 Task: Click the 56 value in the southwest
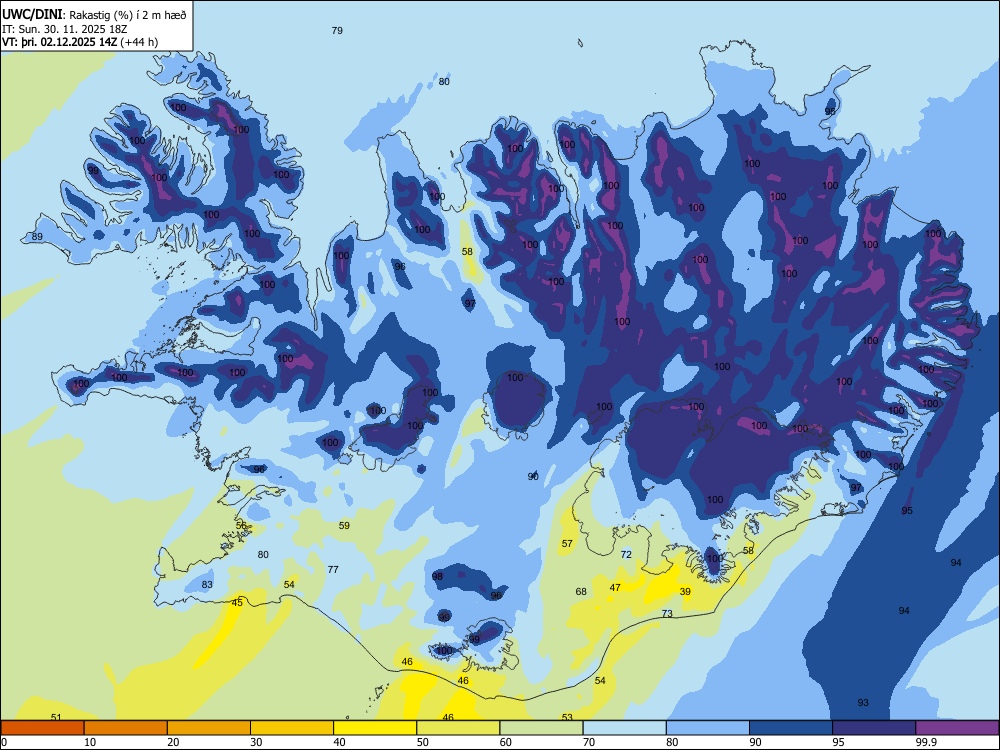241,525
